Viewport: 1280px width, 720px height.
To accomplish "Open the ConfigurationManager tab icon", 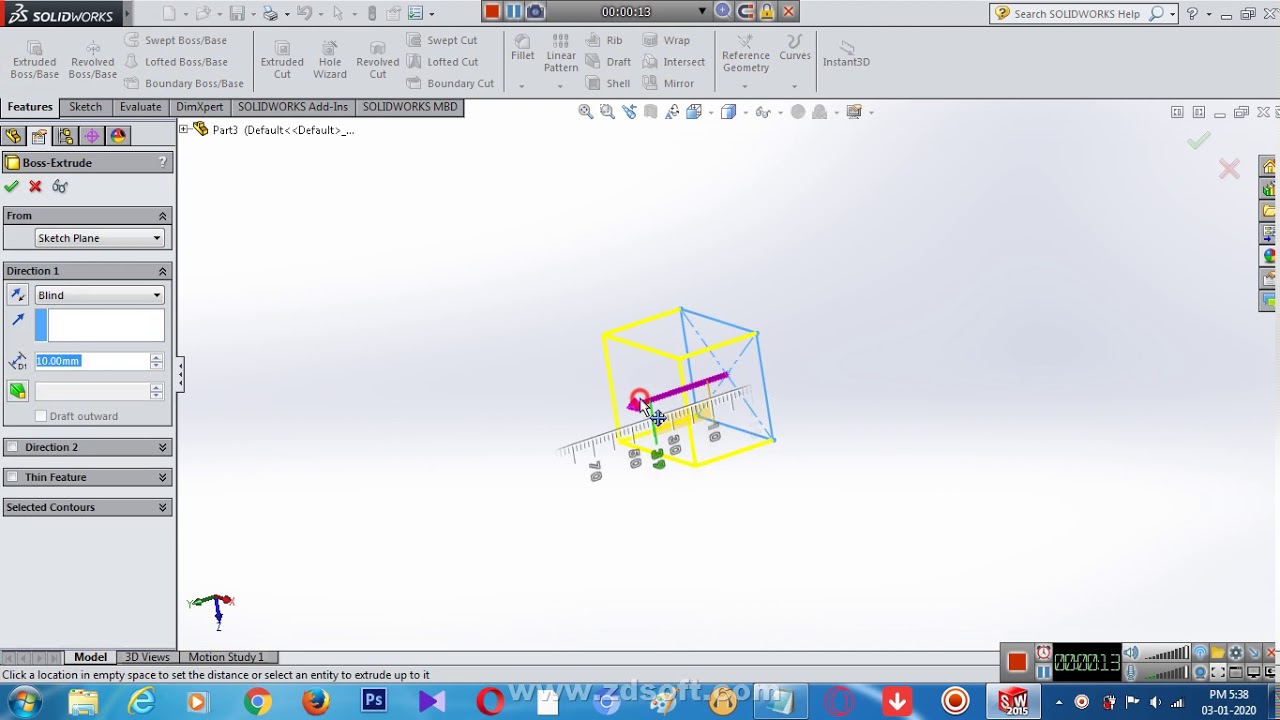I will [x=65, y=136].
